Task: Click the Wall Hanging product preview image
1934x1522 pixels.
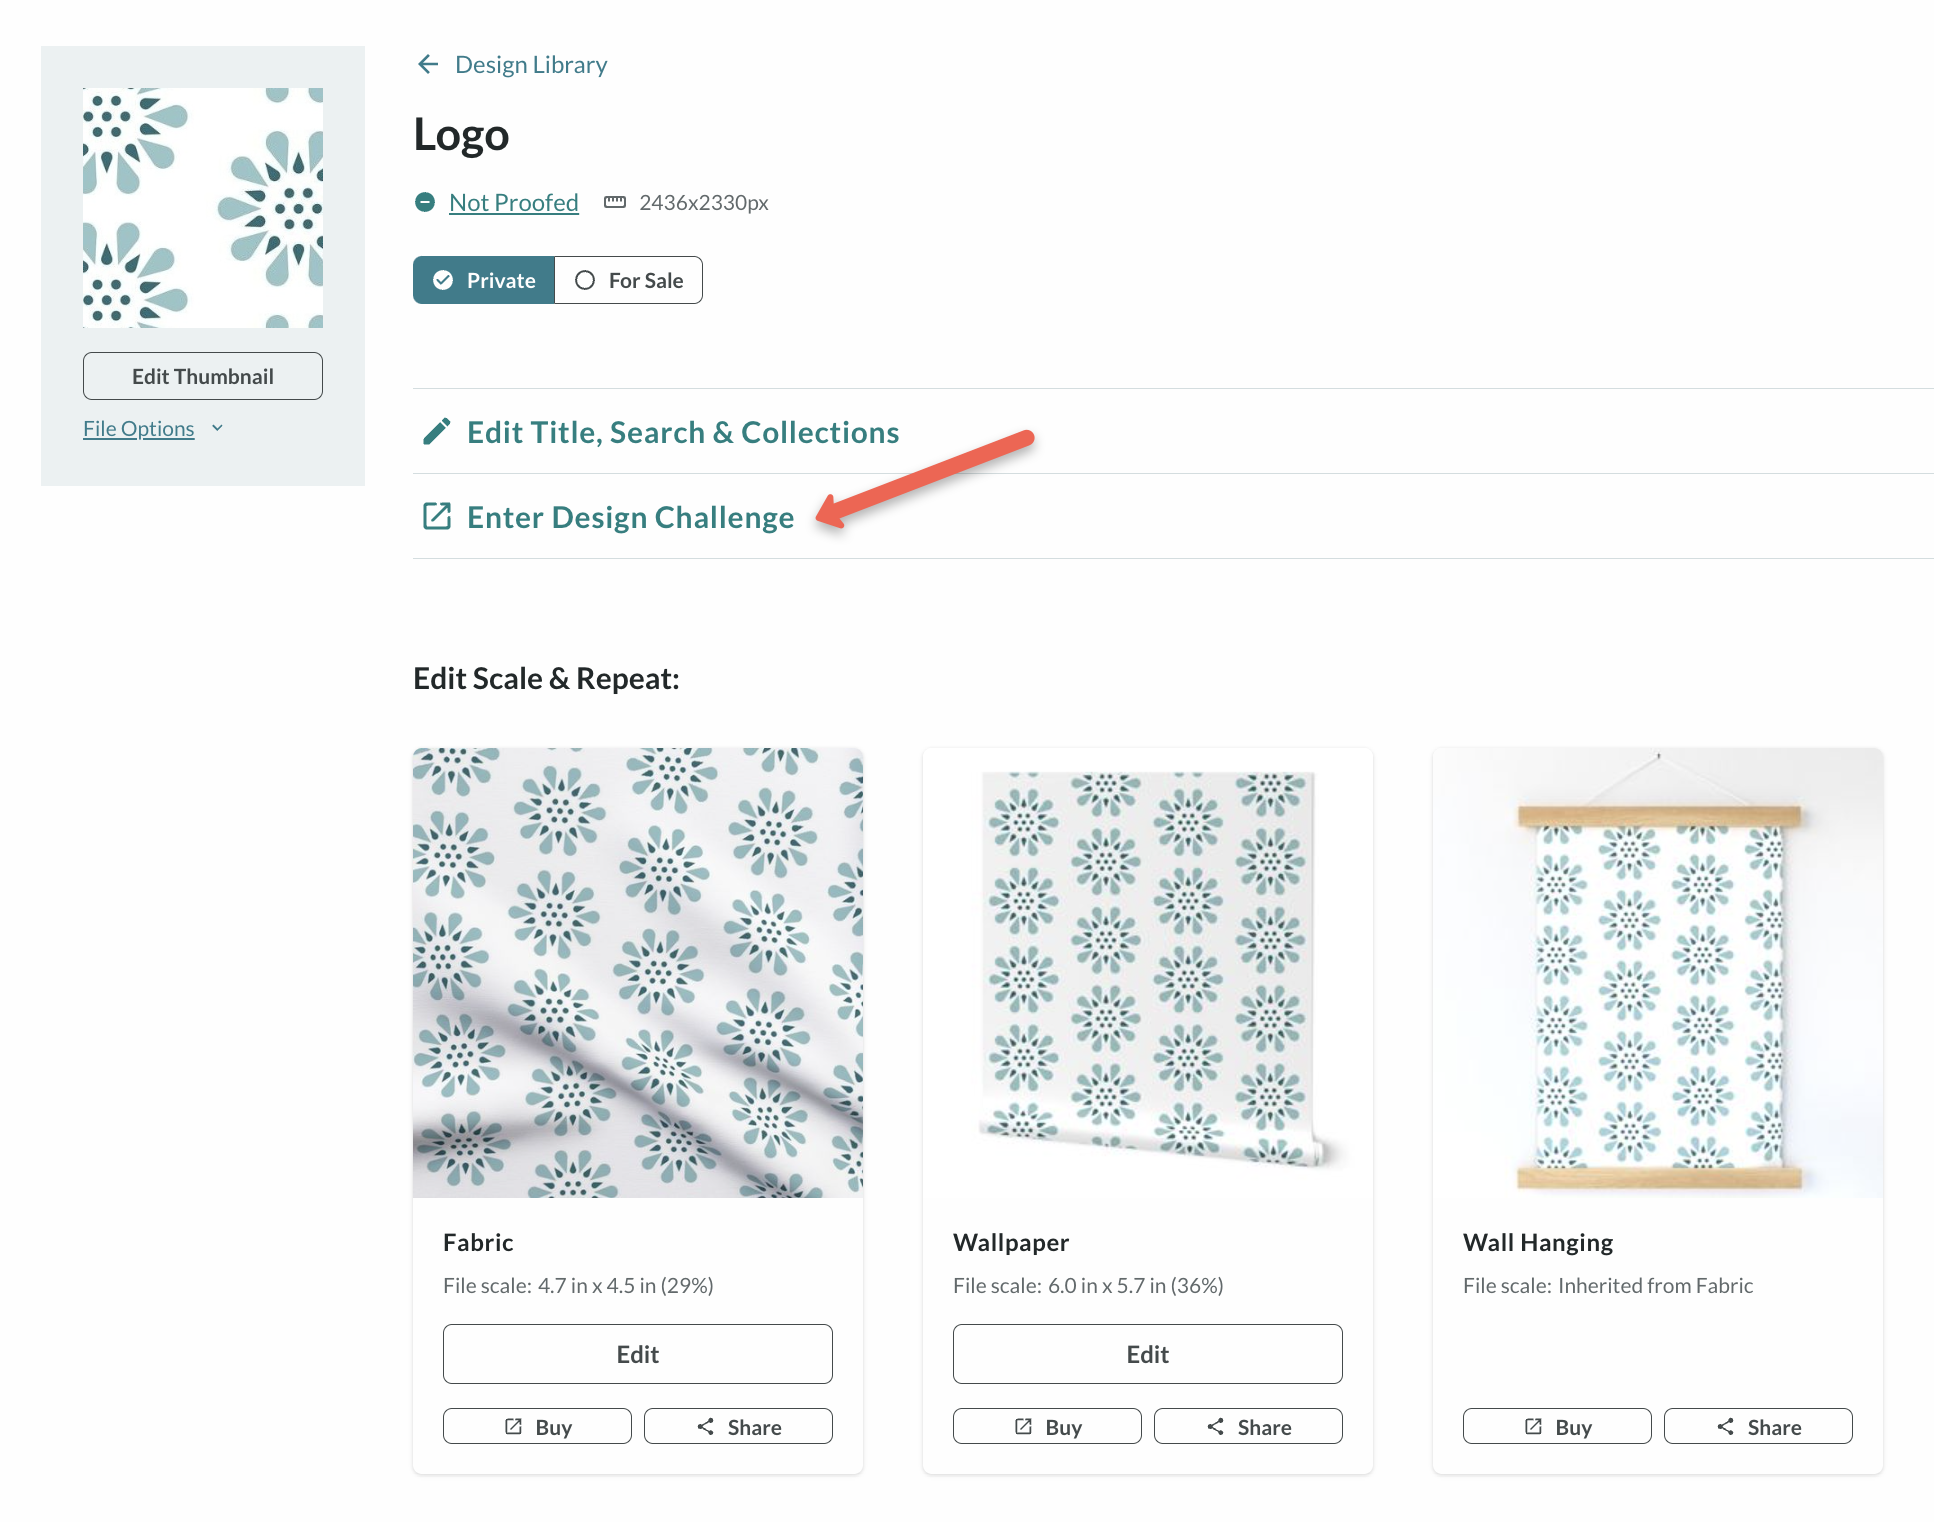Action: click(1658, 972)
